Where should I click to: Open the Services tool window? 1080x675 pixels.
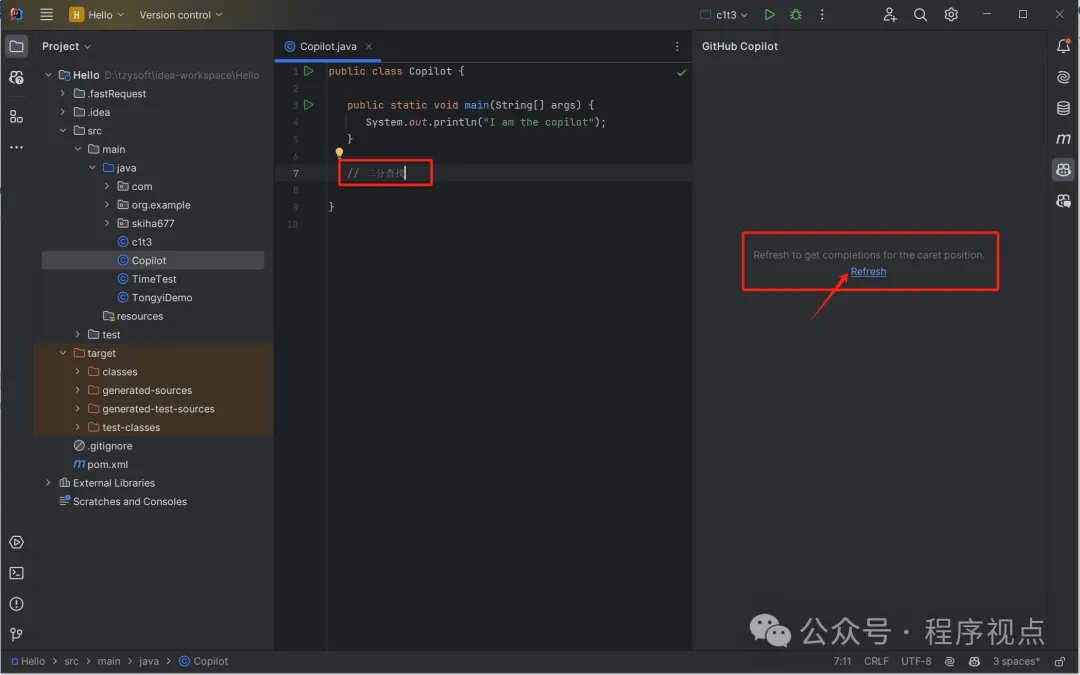(x=17, y=542)
